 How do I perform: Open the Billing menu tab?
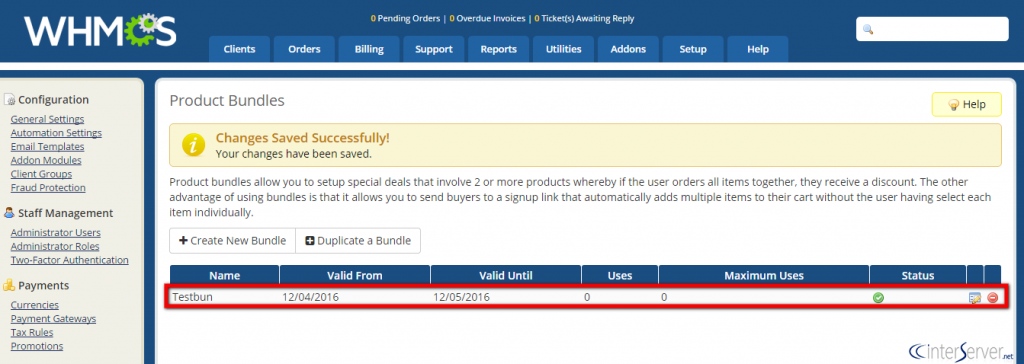click(369, 49)
